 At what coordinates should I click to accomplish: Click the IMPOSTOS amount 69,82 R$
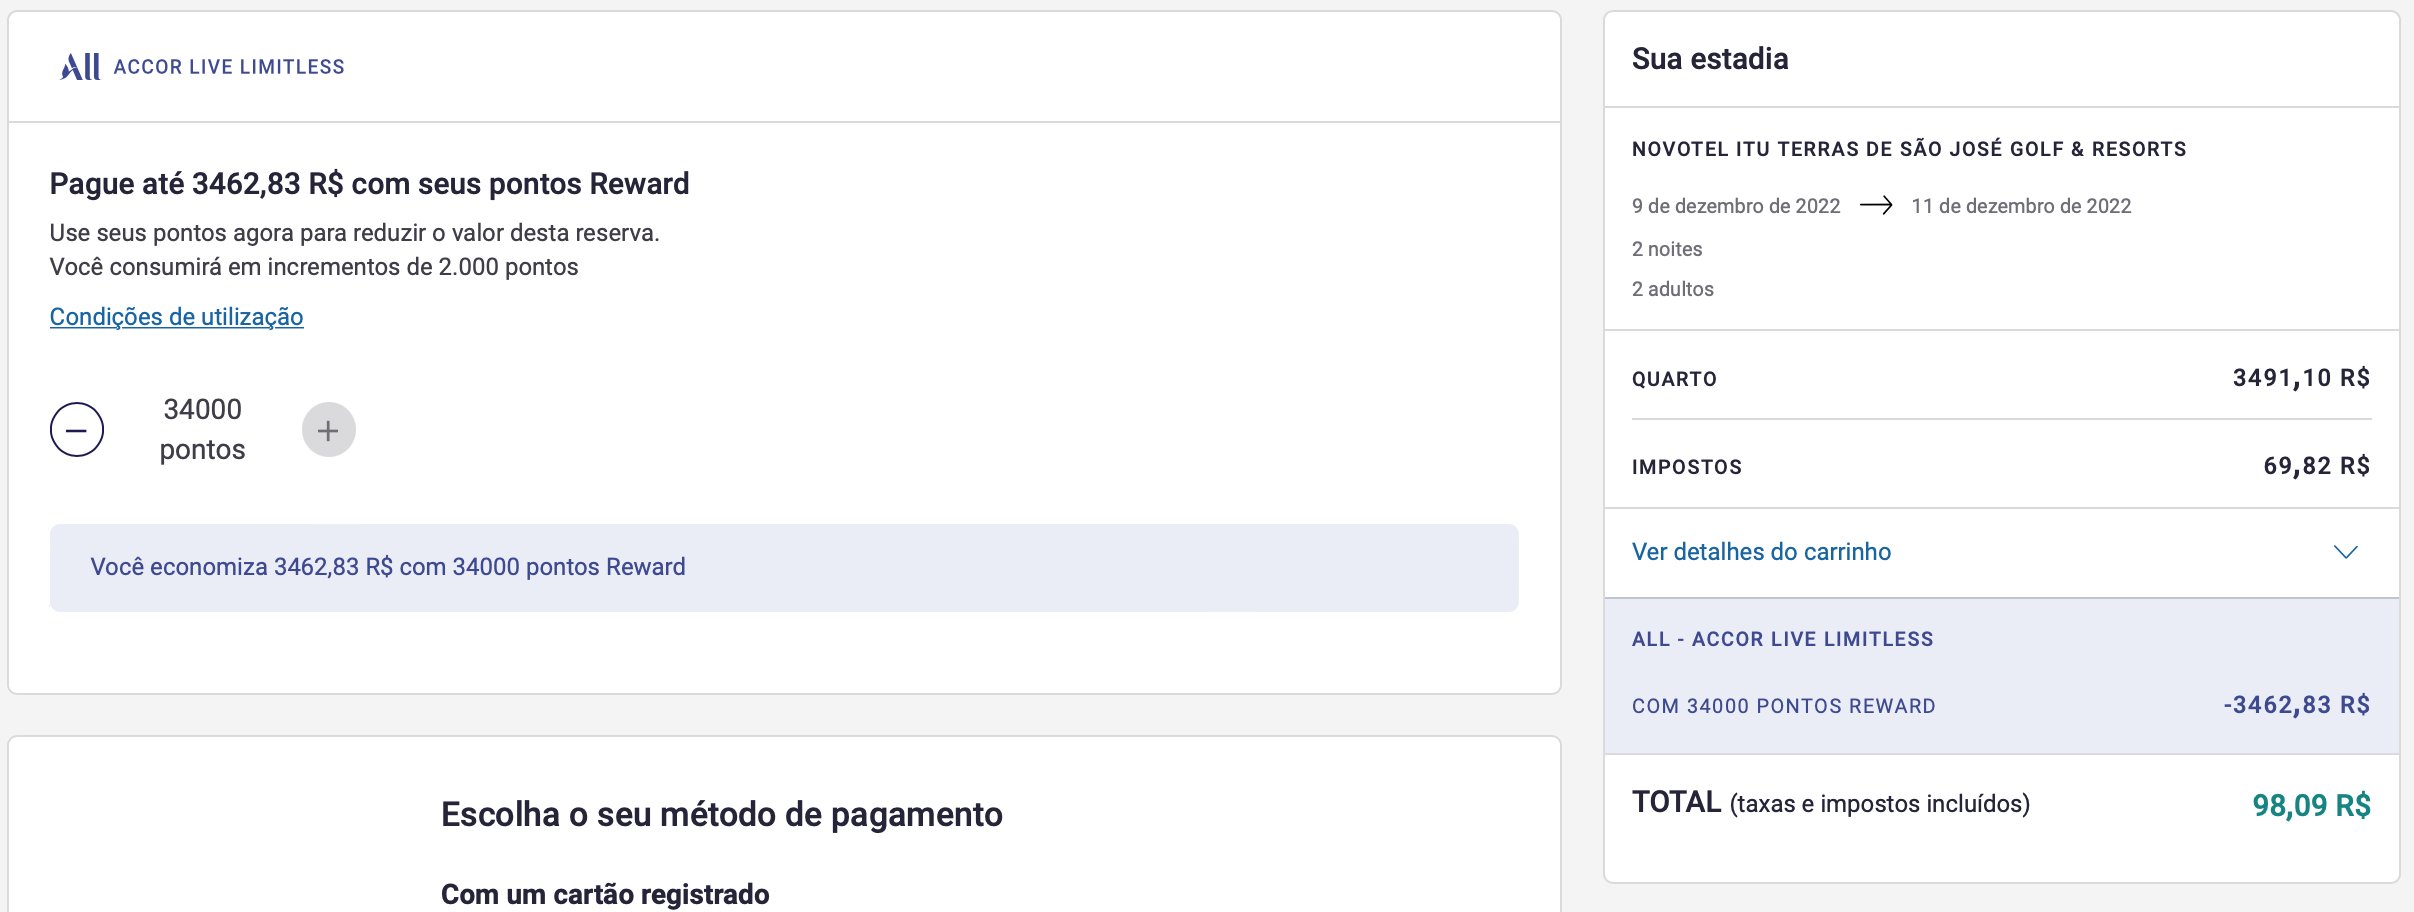coord(2316,466)
